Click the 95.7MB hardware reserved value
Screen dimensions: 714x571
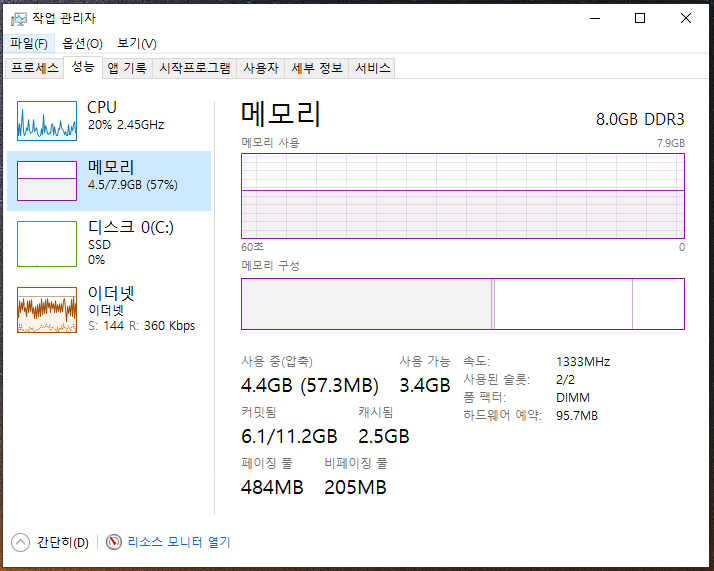[x=576, y=416]
